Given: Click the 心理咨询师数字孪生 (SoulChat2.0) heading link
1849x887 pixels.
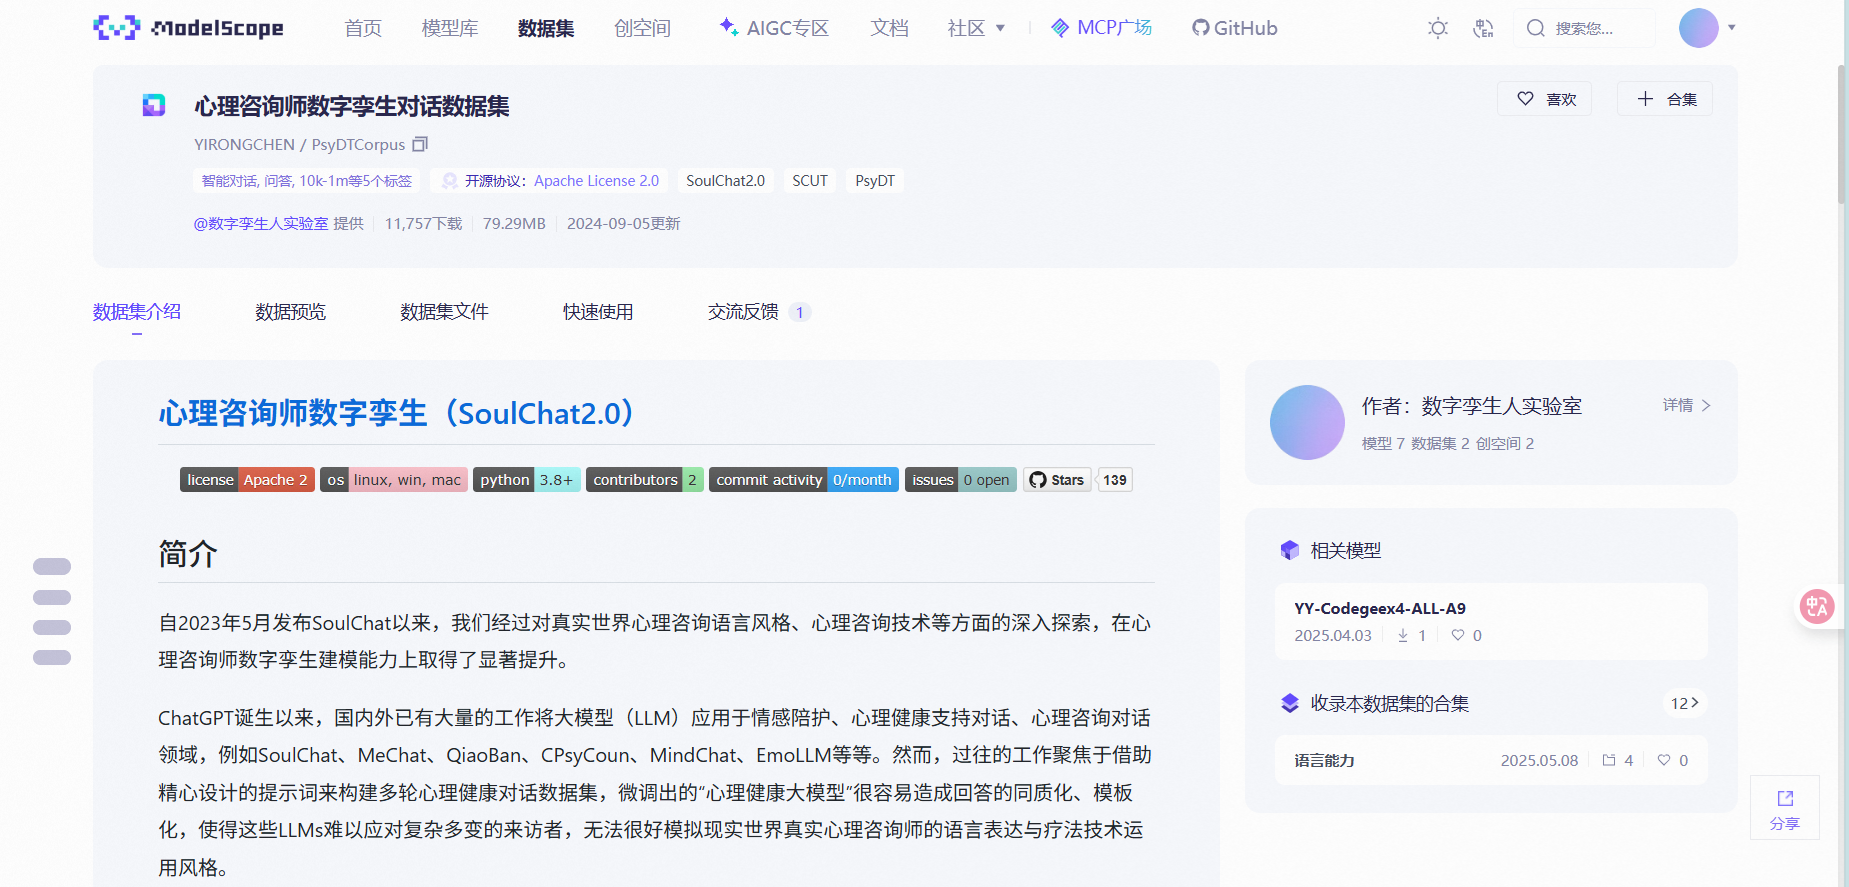Looking at the screenshot, I should coord(396,413).
